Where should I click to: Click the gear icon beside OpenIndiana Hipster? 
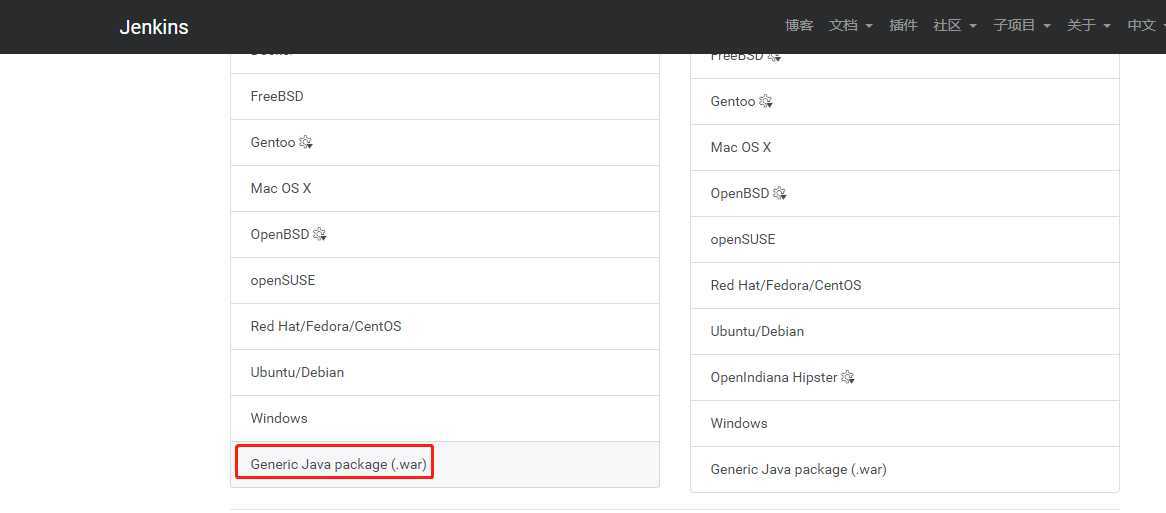(x=848, y=378)
